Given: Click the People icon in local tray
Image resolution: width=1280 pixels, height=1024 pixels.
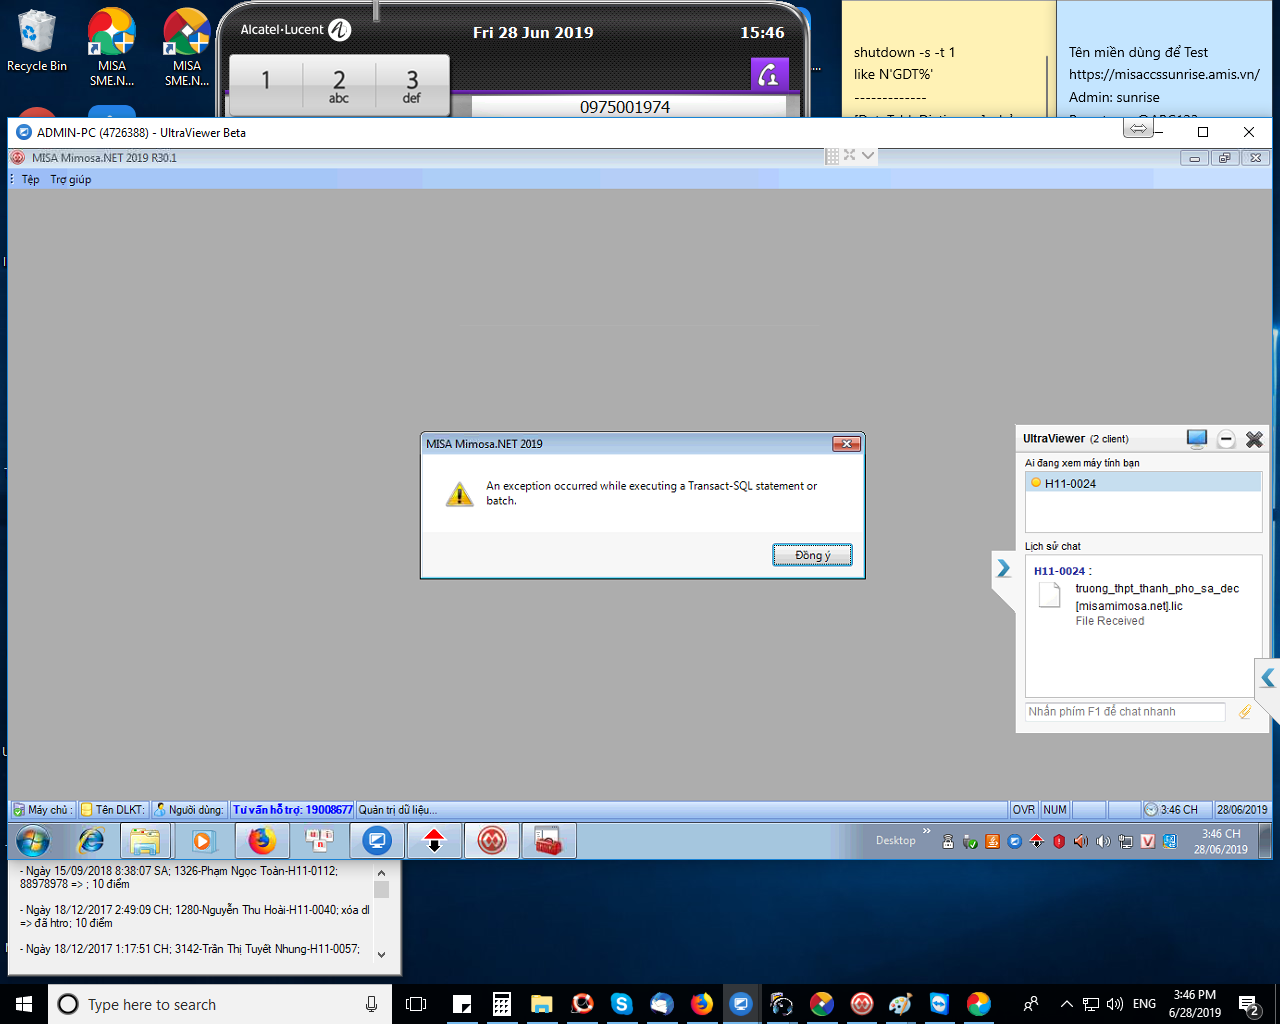Looking at the screenshot, I should tap(1030, 1004).
